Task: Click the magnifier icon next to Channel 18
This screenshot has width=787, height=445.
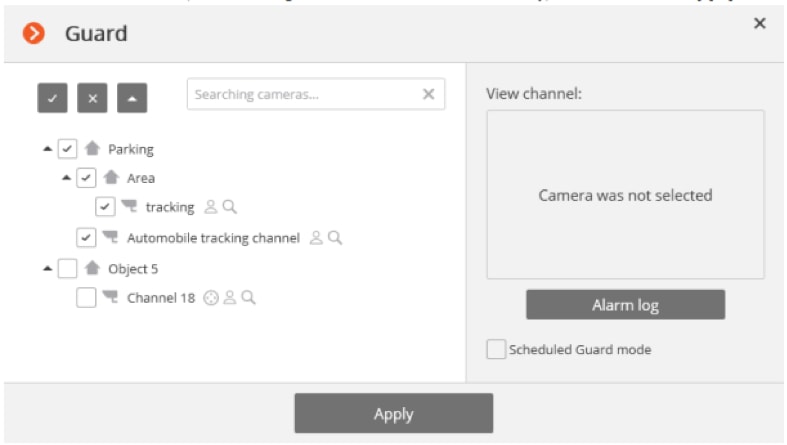Action: pyautogui.click(x=248, y=297)
